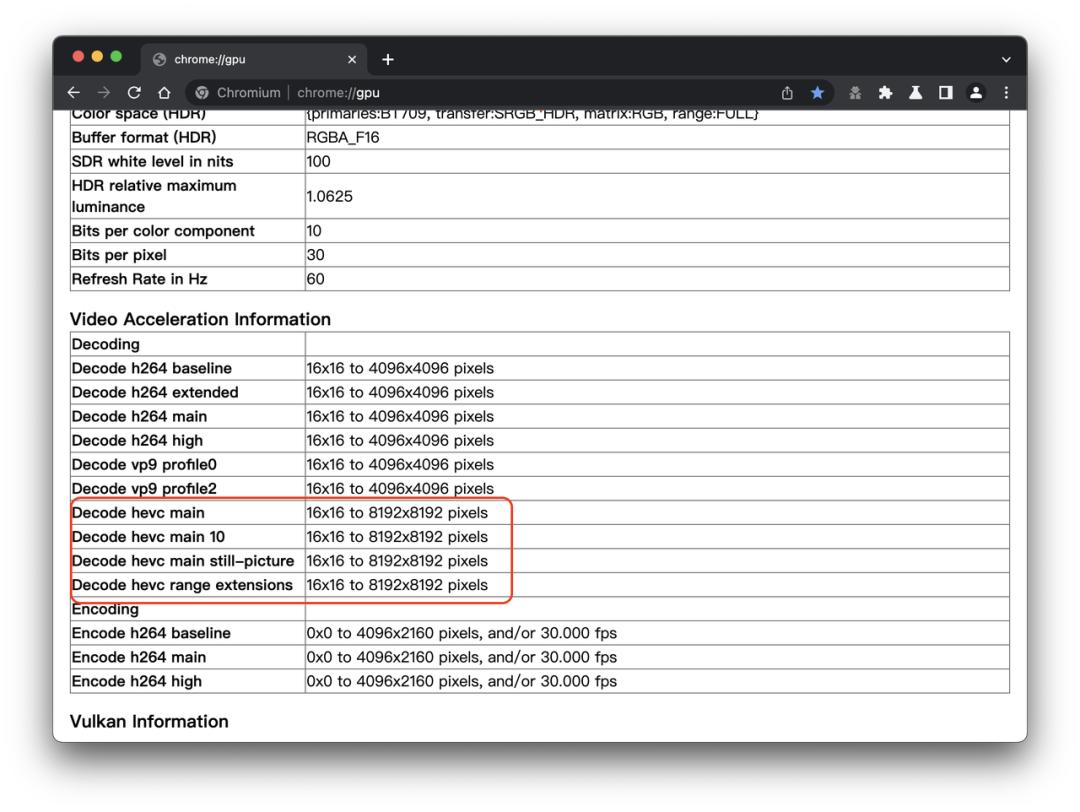Click the Encode h264 baseline row label

point(151,633)
